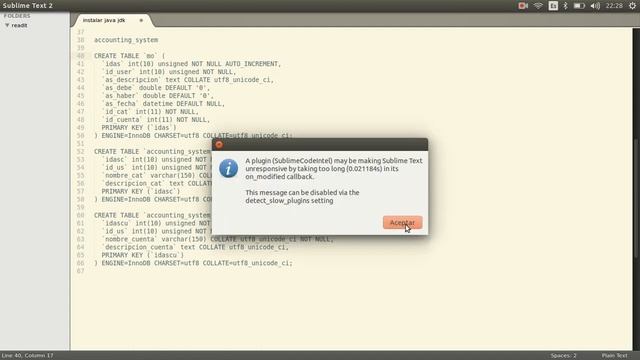Click 'PRIMARY KEY (`idascu`)' line

tap(143, 255)
